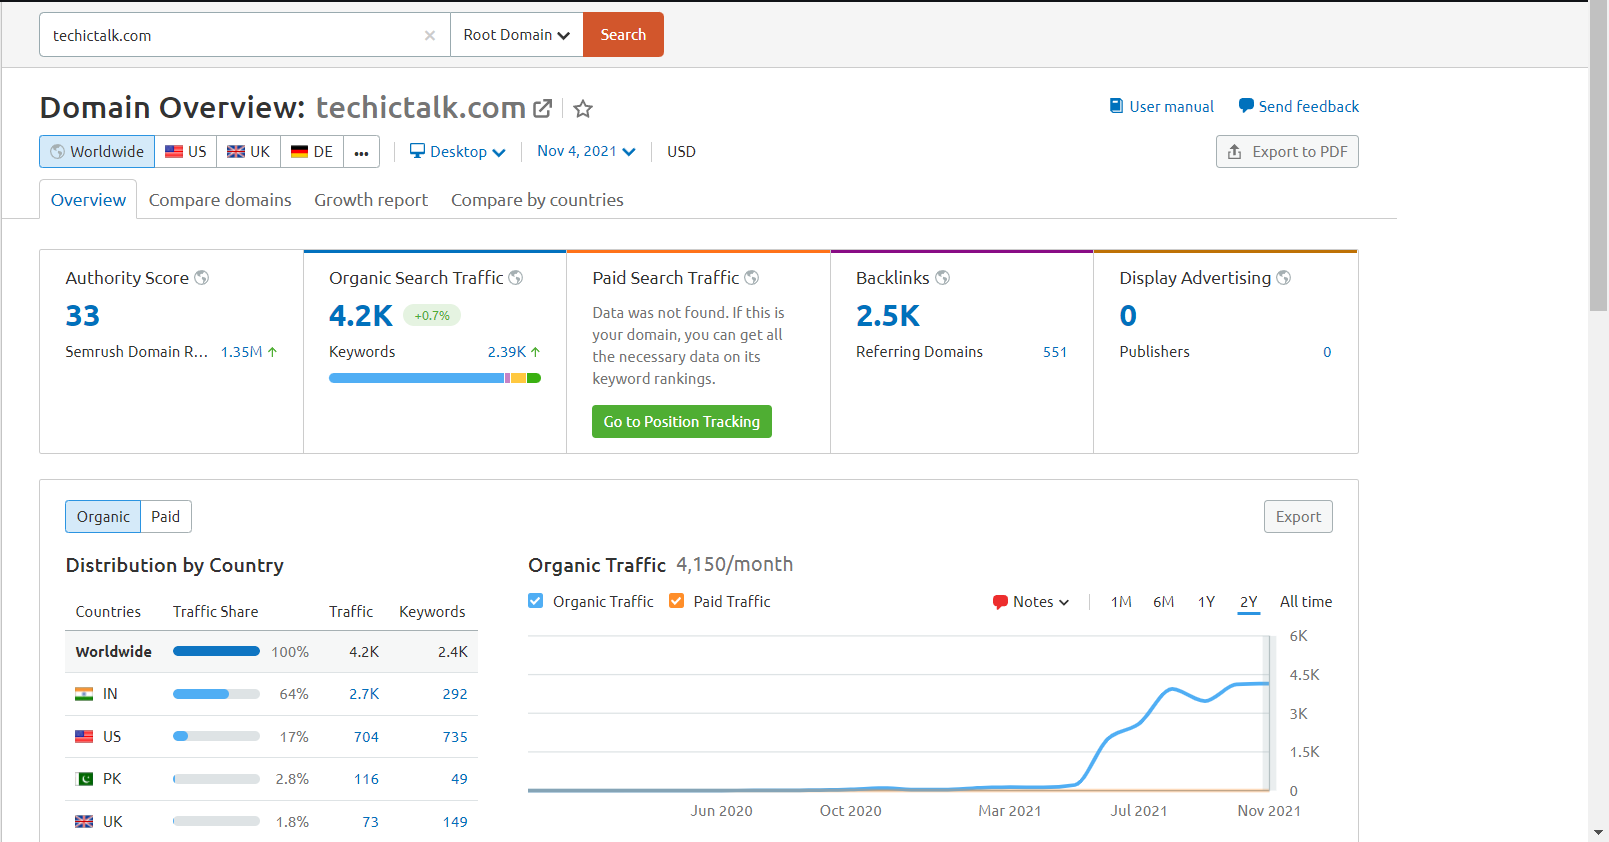Screen dimensions: 1609x842
Task: Select UK database
Action: pos(249,152)
